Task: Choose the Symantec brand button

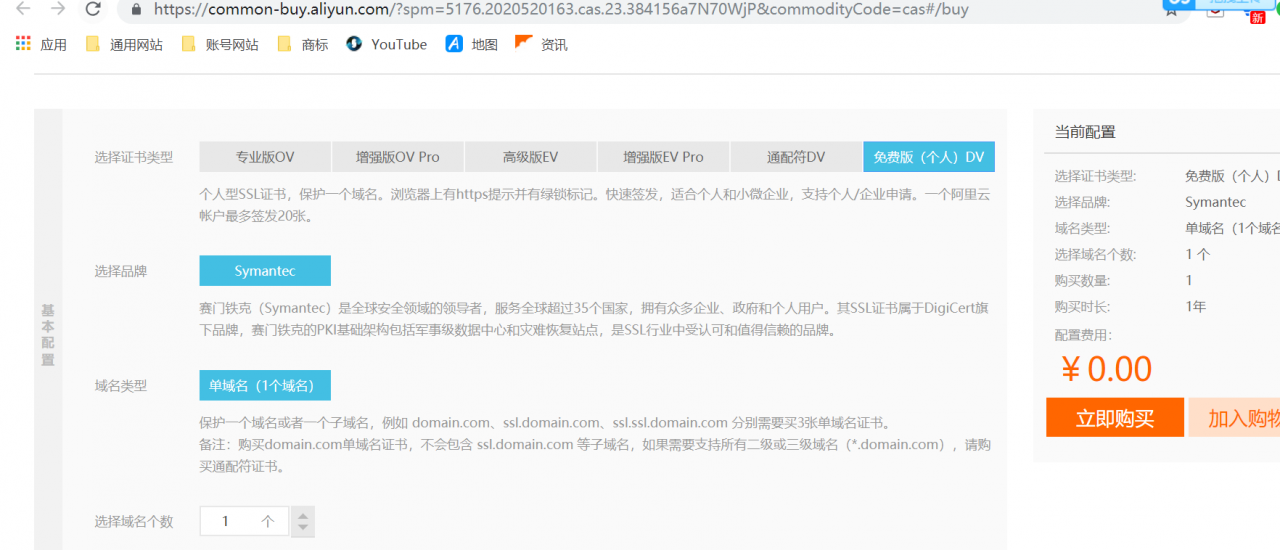Action: point(265,271)
